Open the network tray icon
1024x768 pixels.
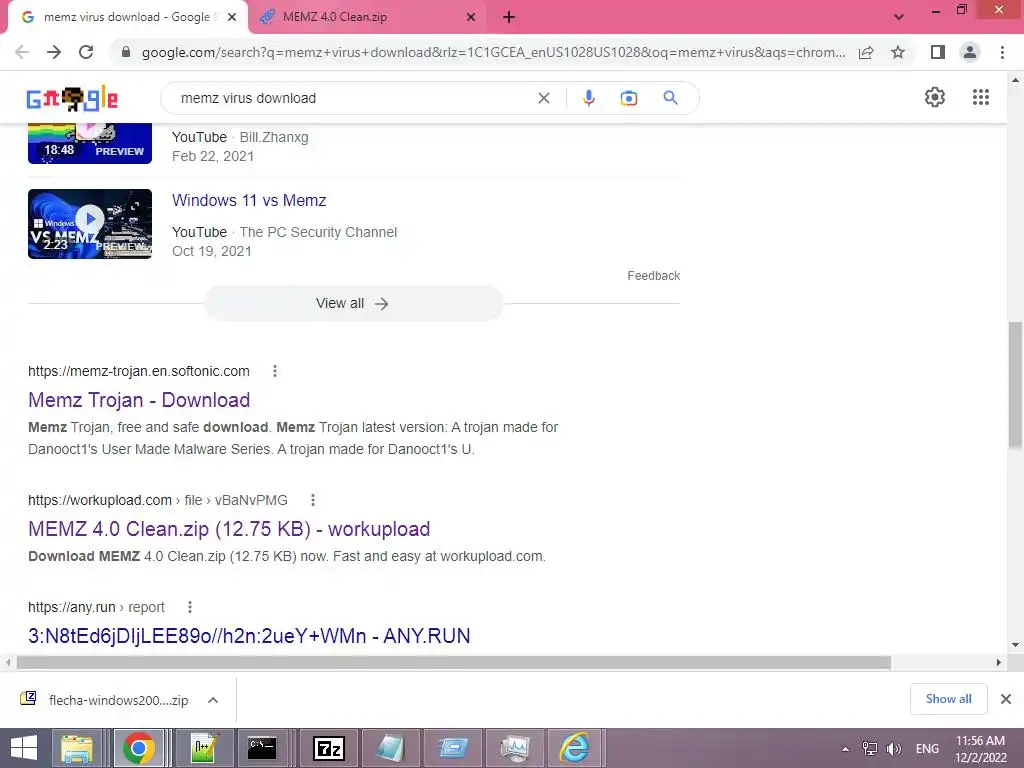coord(870,749)
